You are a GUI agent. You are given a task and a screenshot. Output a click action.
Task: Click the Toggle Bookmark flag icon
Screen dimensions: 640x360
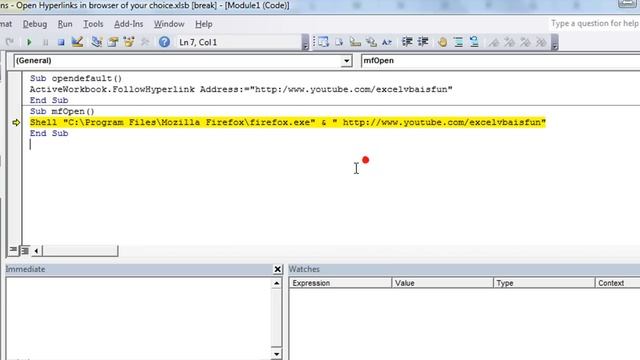coord(494,42)
